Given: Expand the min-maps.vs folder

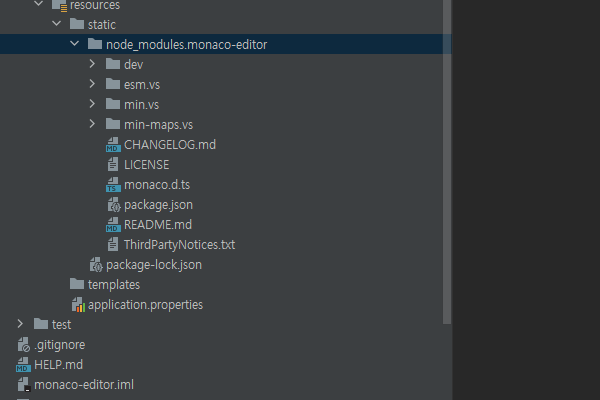Looking at the screenshot, I should pyautogui.click(x=92, y=124).
